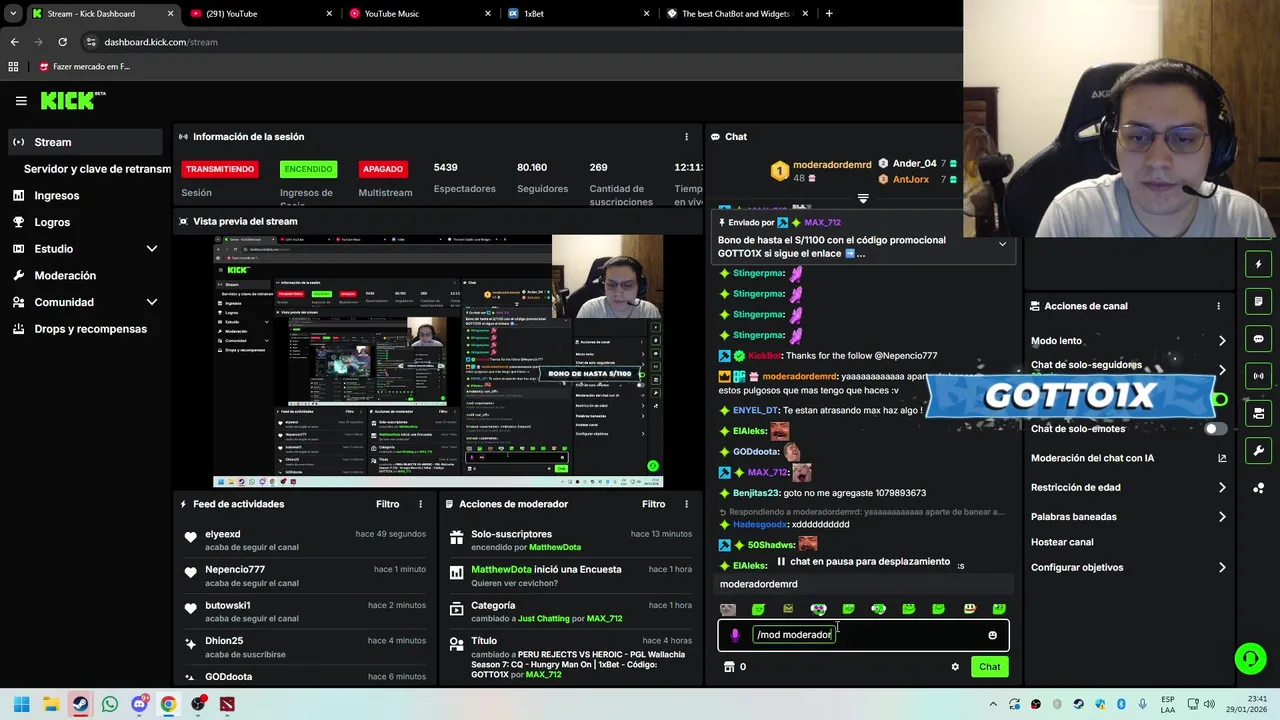This screenshot has height=720, width=1280.
Task: Open Ingresos in the sidebar
Action: (x=57, y=196)
